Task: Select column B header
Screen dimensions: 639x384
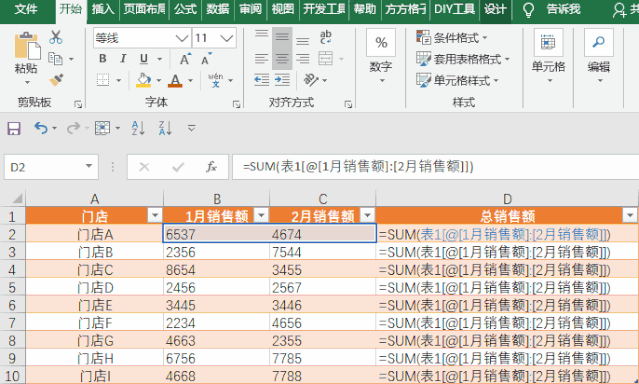Action: click(217, 199)
